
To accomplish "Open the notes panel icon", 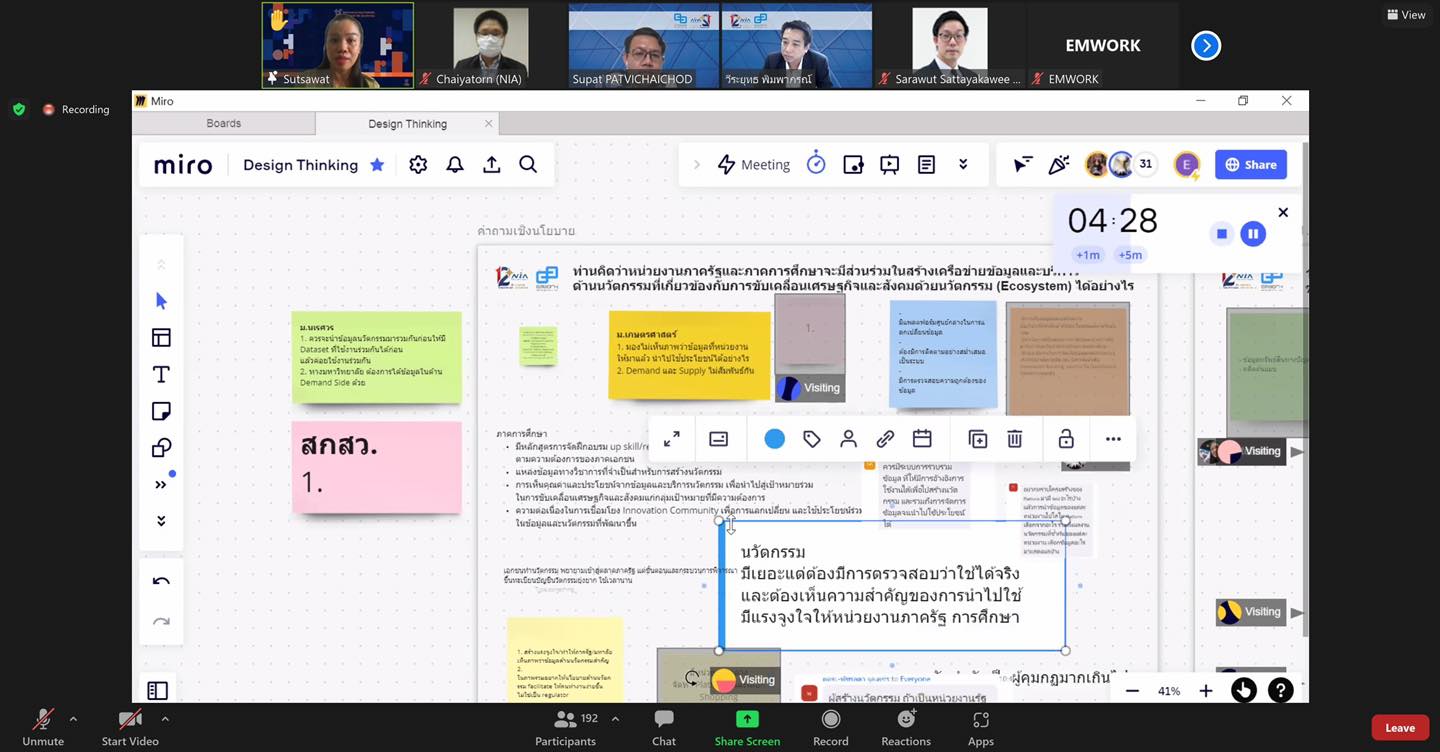I will (927, 165).
